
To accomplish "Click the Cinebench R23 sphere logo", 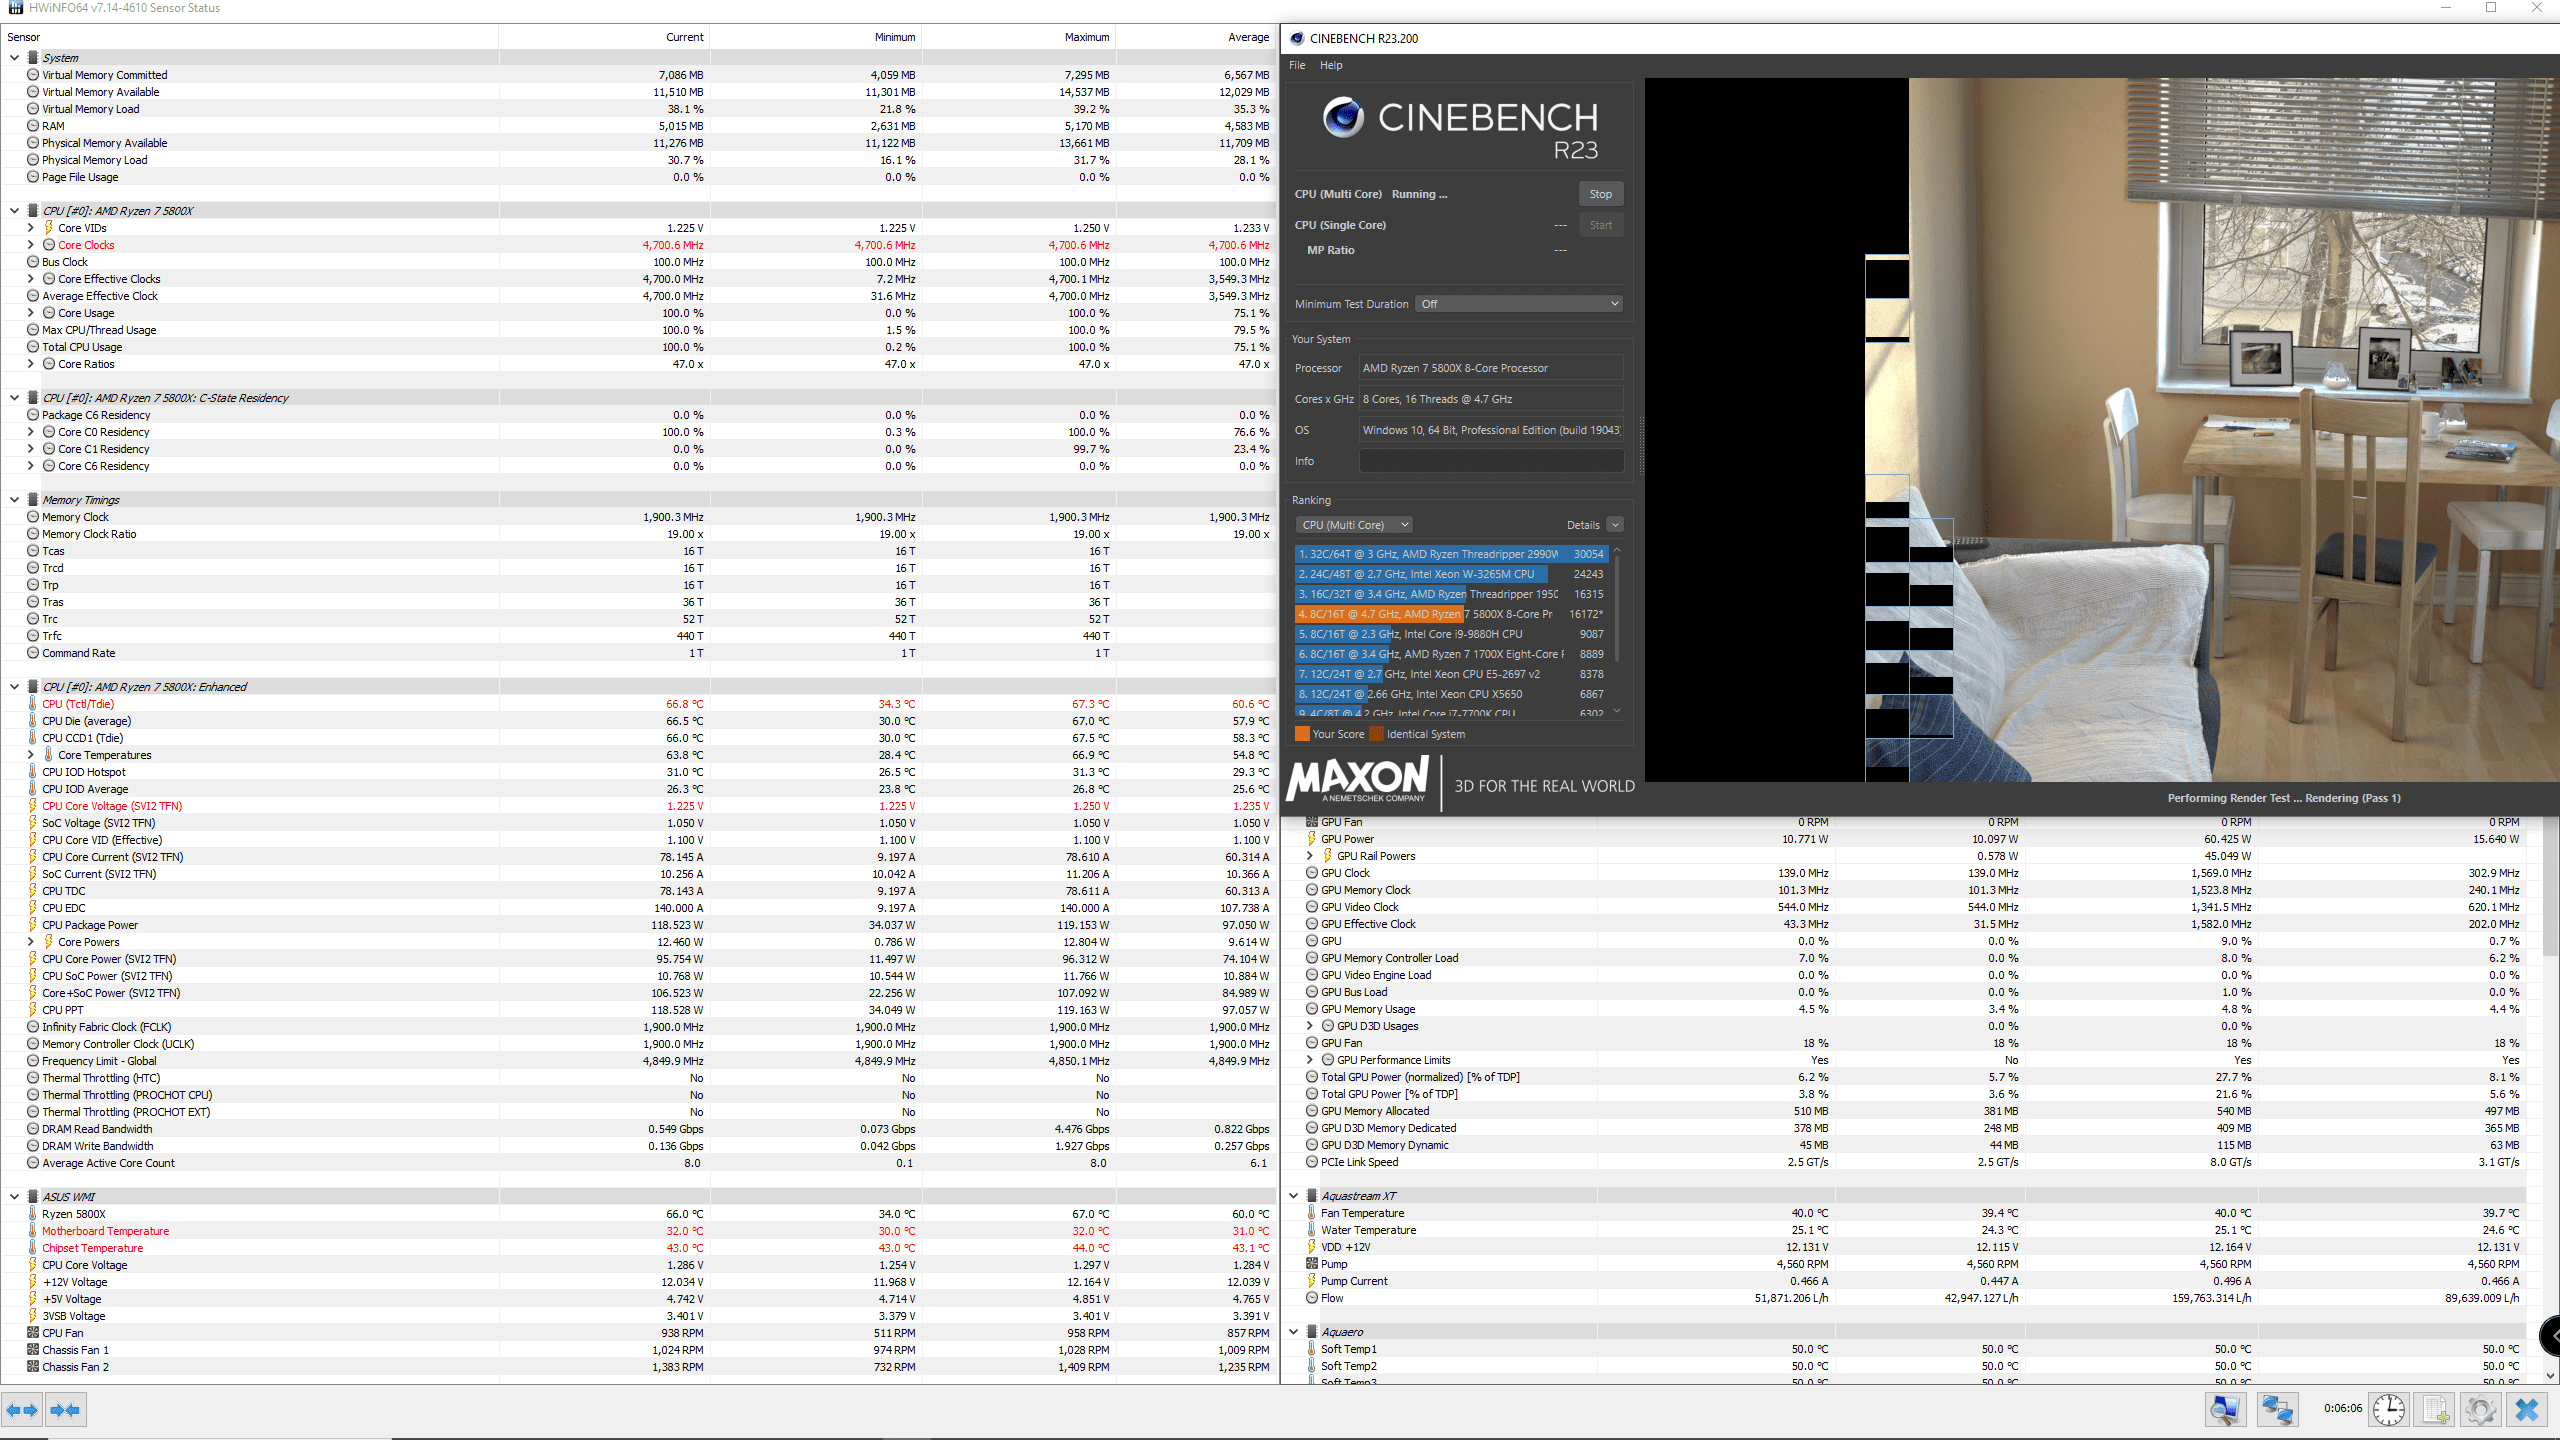I will click(x=1343, y=117).
